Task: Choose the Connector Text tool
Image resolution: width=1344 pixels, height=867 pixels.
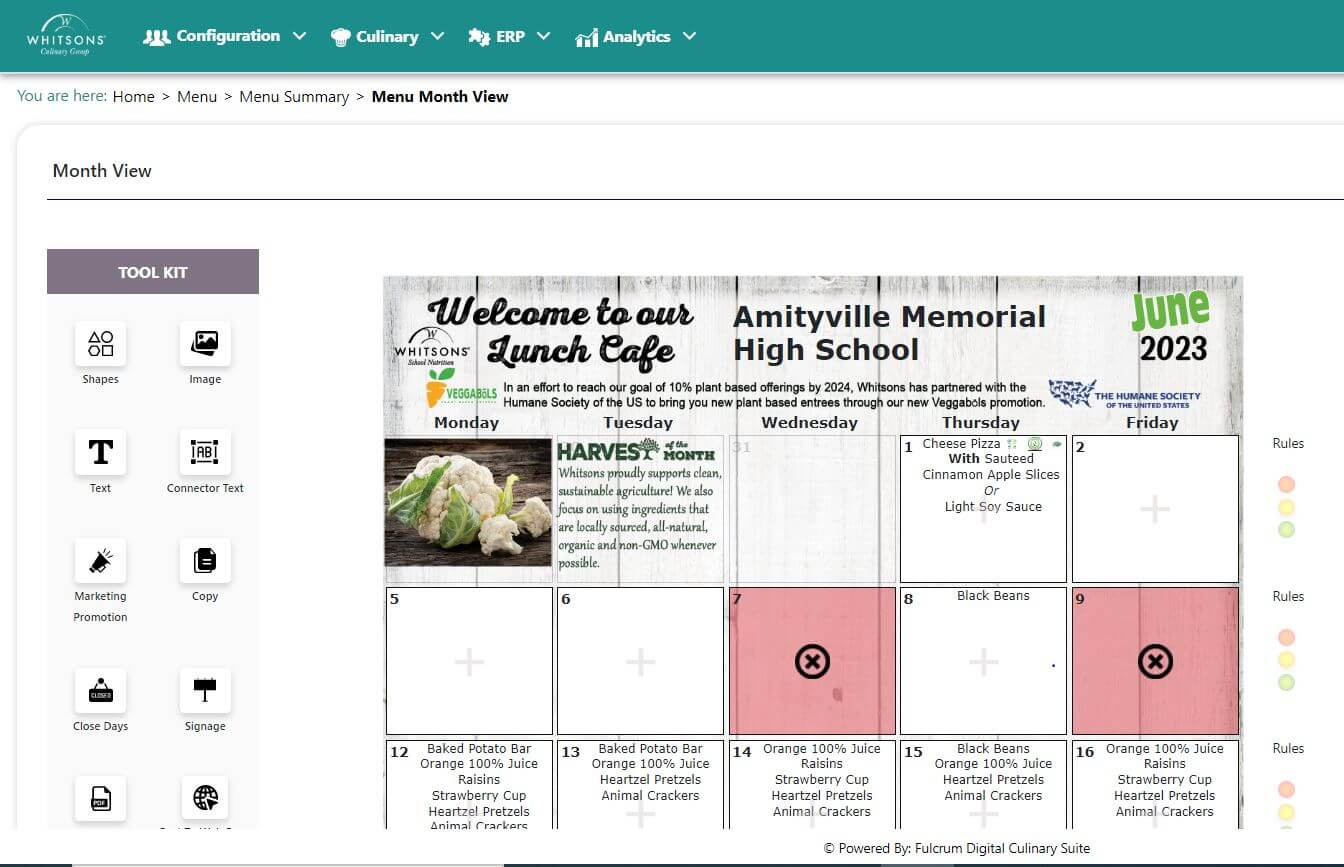Action: coord(205,453)
